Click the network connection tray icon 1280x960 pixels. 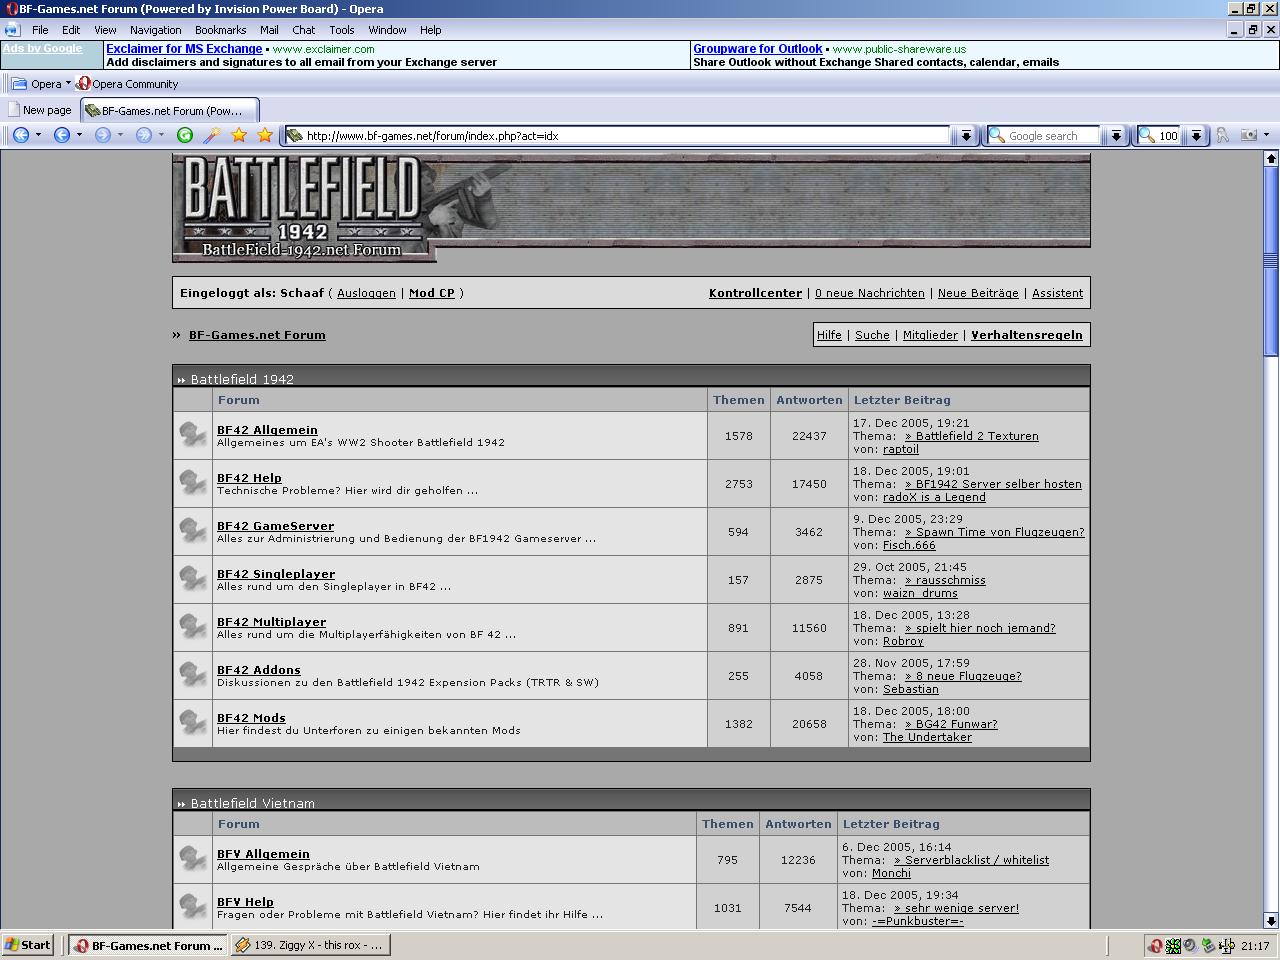(x=1225, y=945)
